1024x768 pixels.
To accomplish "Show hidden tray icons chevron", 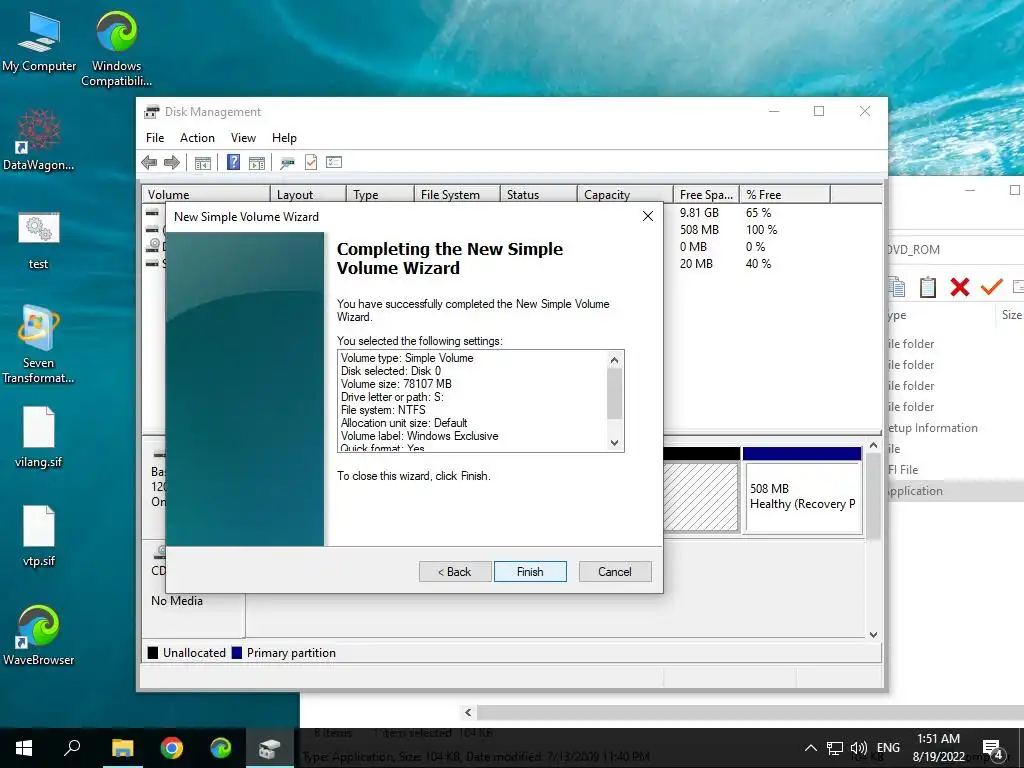I will [810, 748].
